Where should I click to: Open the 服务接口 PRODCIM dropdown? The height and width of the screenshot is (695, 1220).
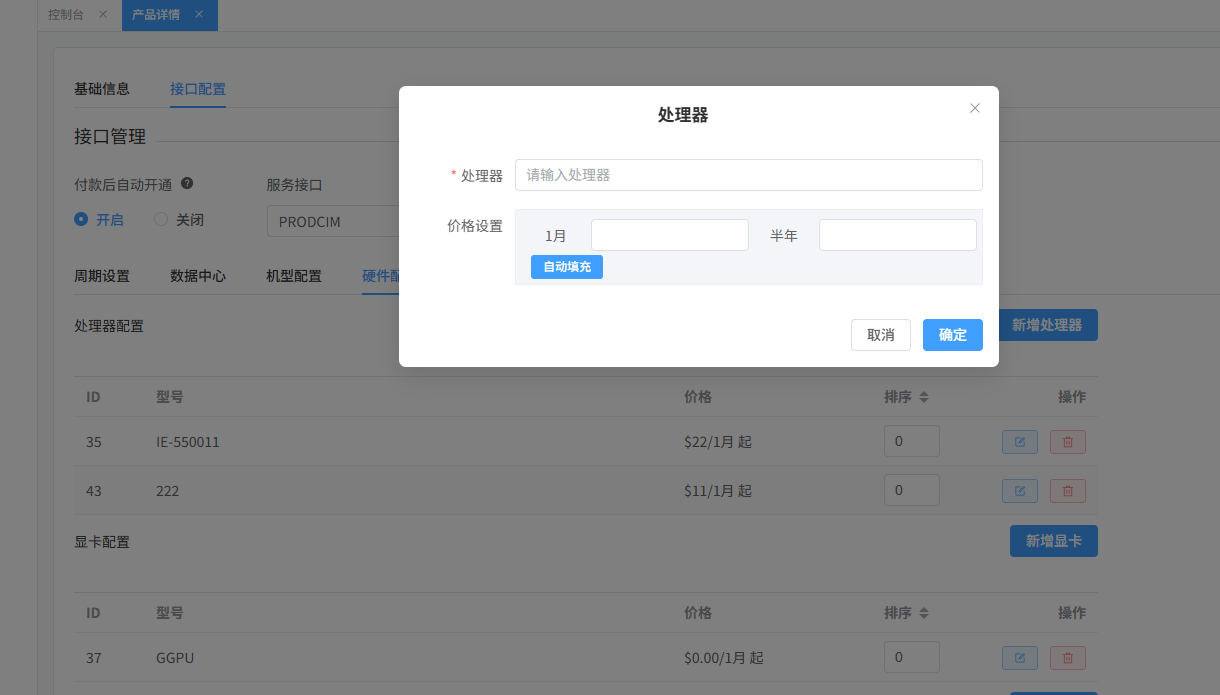(333, 221)
